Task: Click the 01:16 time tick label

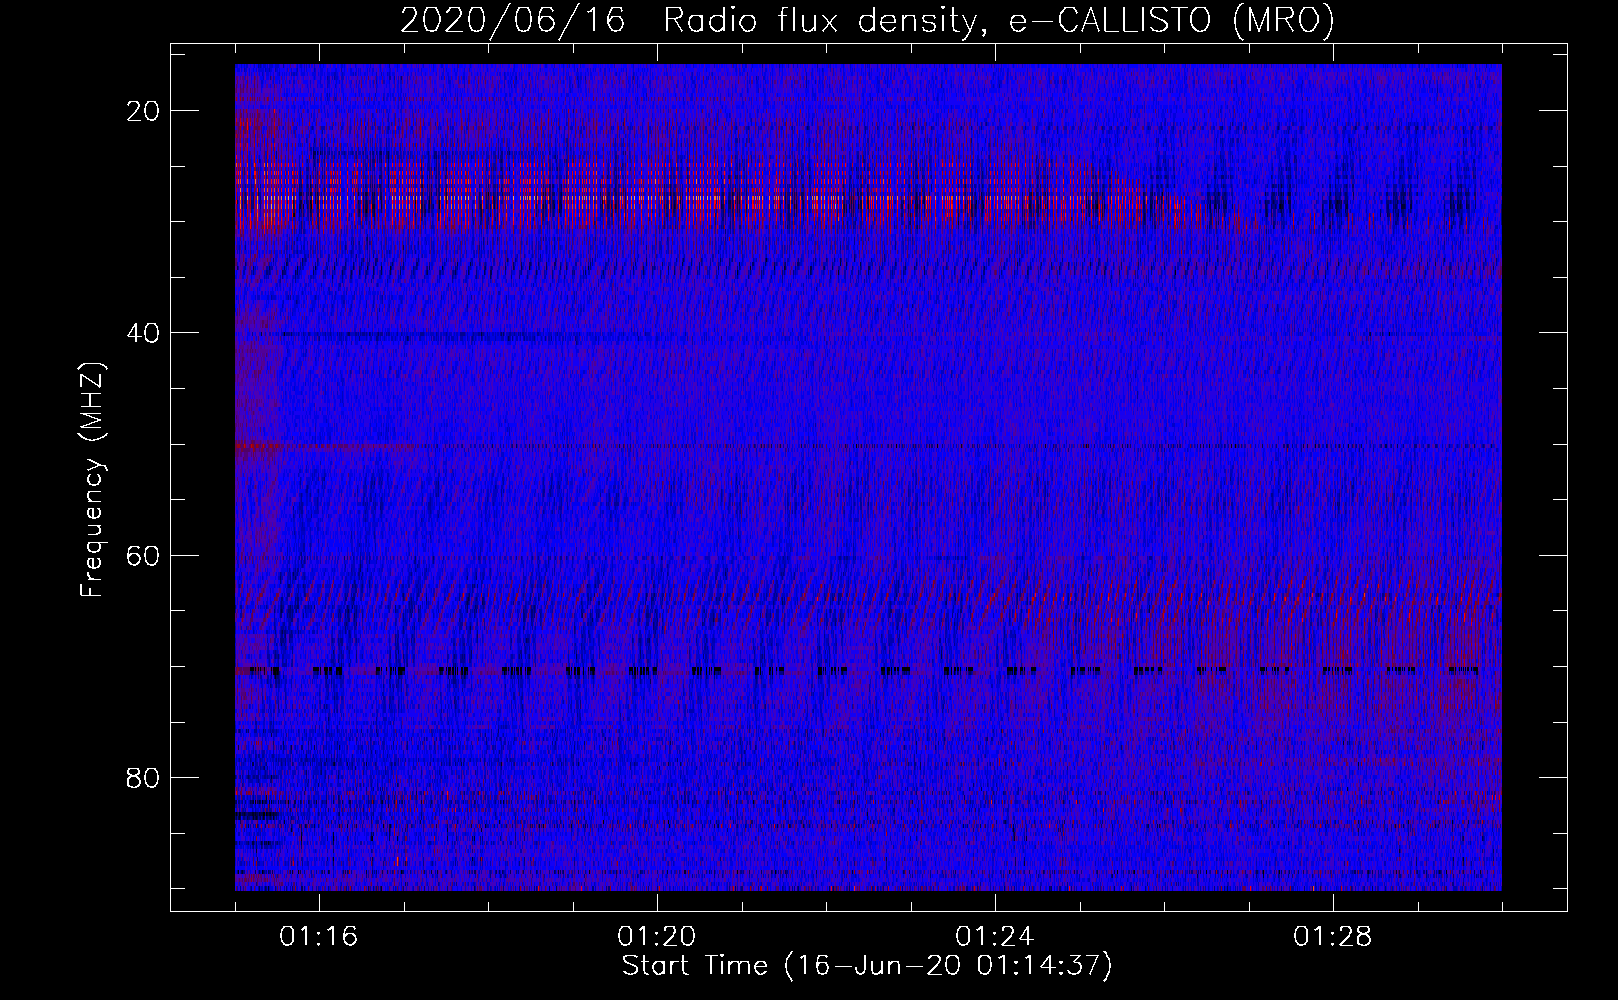Action: [319, 937]
